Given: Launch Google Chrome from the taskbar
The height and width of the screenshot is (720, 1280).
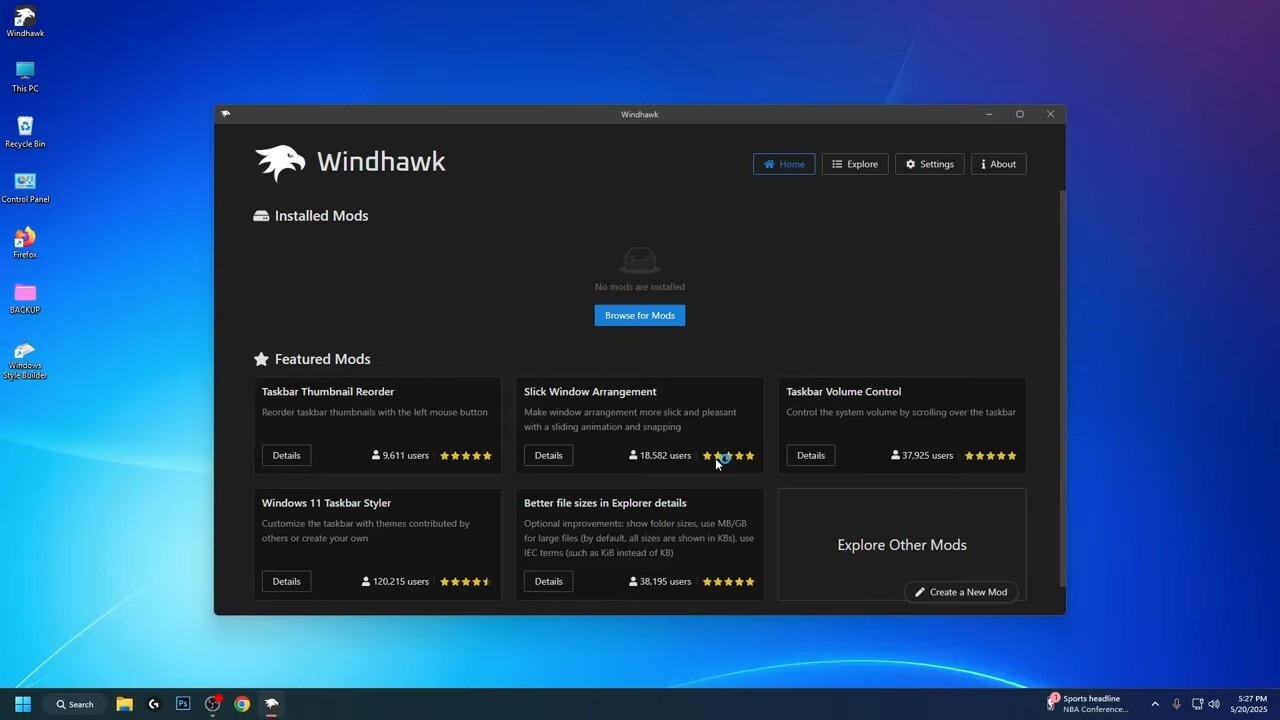Looking at the screenshot, I should [x=242, y=704].
